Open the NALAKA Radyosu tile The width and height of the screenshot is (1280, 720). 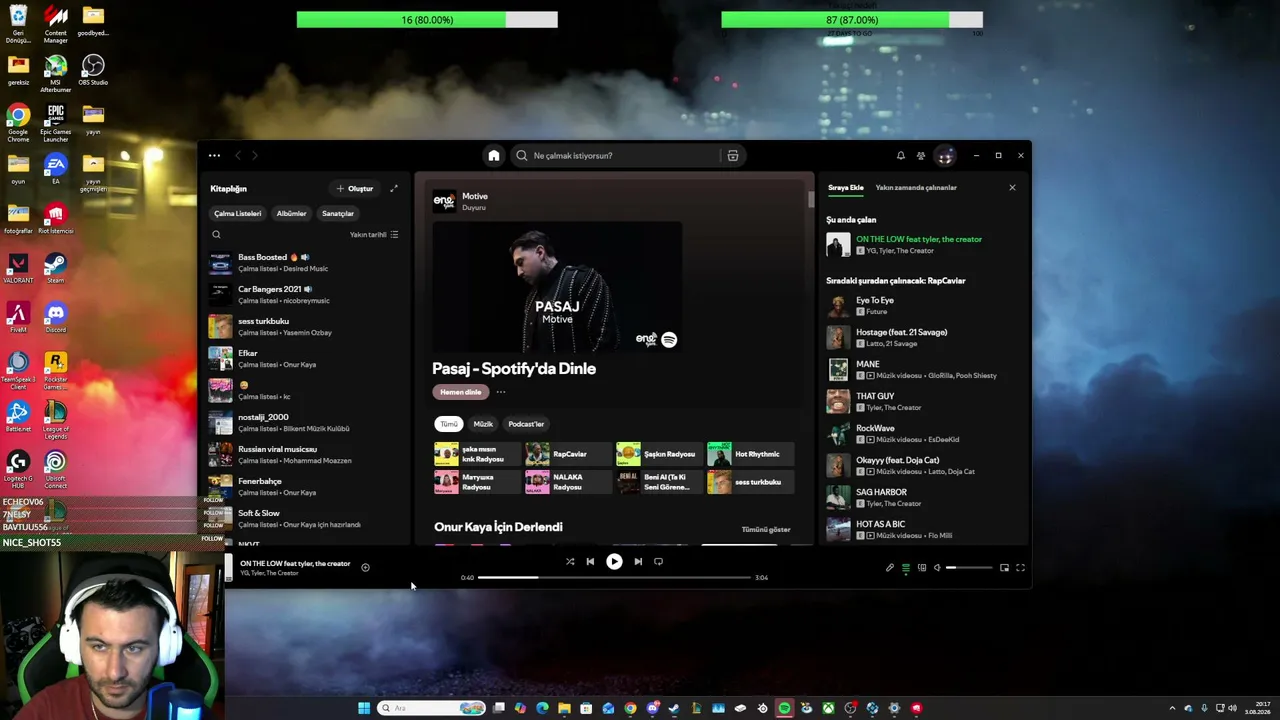(568, 482)
